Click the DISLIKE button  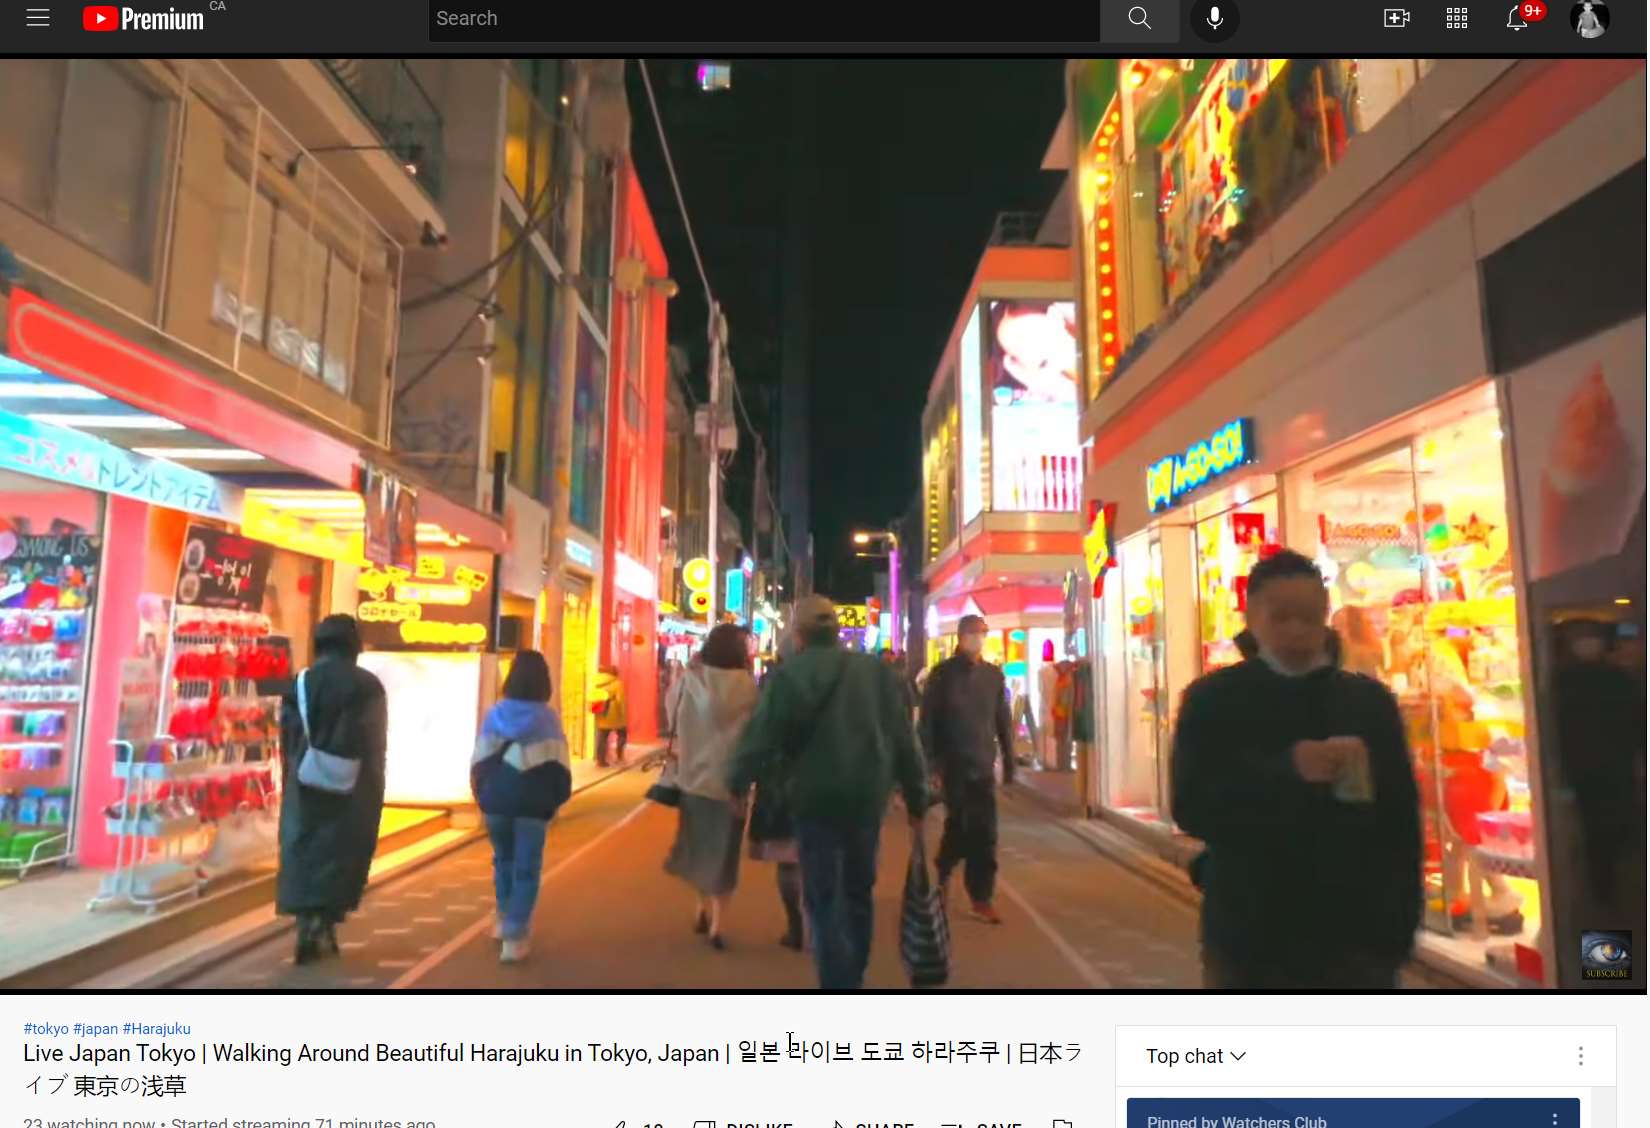(745, 1124)
